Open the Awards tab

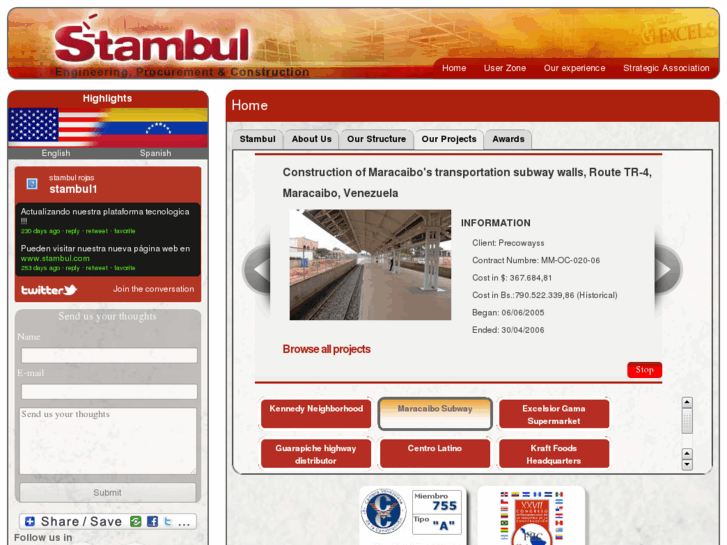[508, 139]
